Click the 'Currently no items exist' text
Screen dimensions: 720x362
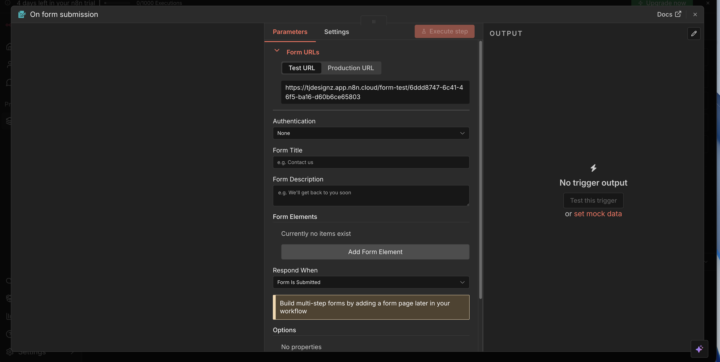316,233
